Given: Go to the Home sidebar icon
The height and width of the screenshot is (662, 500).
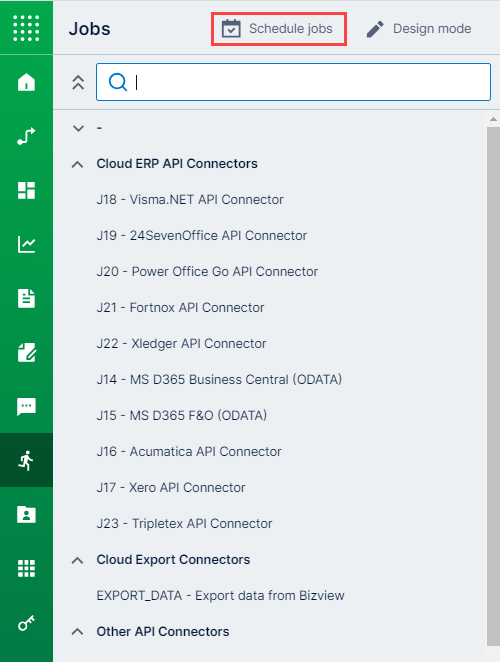Looking at the screenshot, I should coord(26,82).
